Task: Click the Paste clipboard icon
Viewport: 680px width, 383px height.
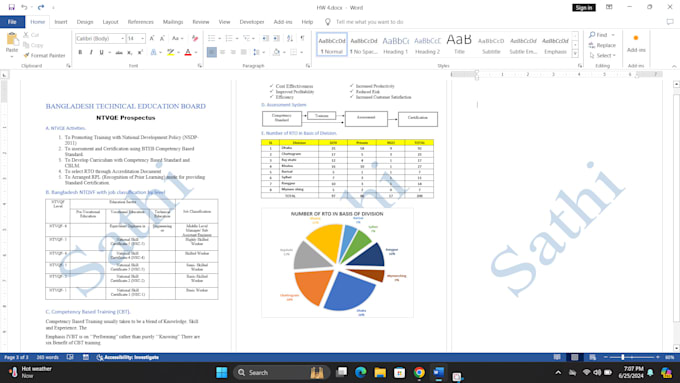Action: (12, 39)
